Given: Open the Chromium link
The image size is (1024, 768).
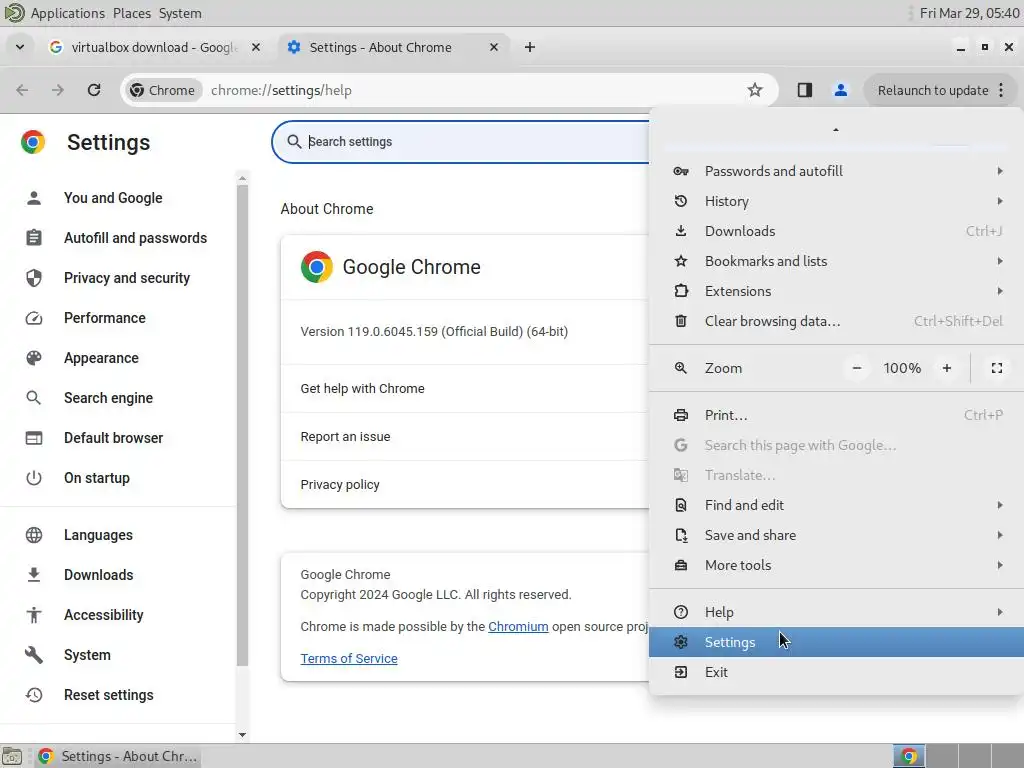Looking at the screenshot, I should coord(518,626).
